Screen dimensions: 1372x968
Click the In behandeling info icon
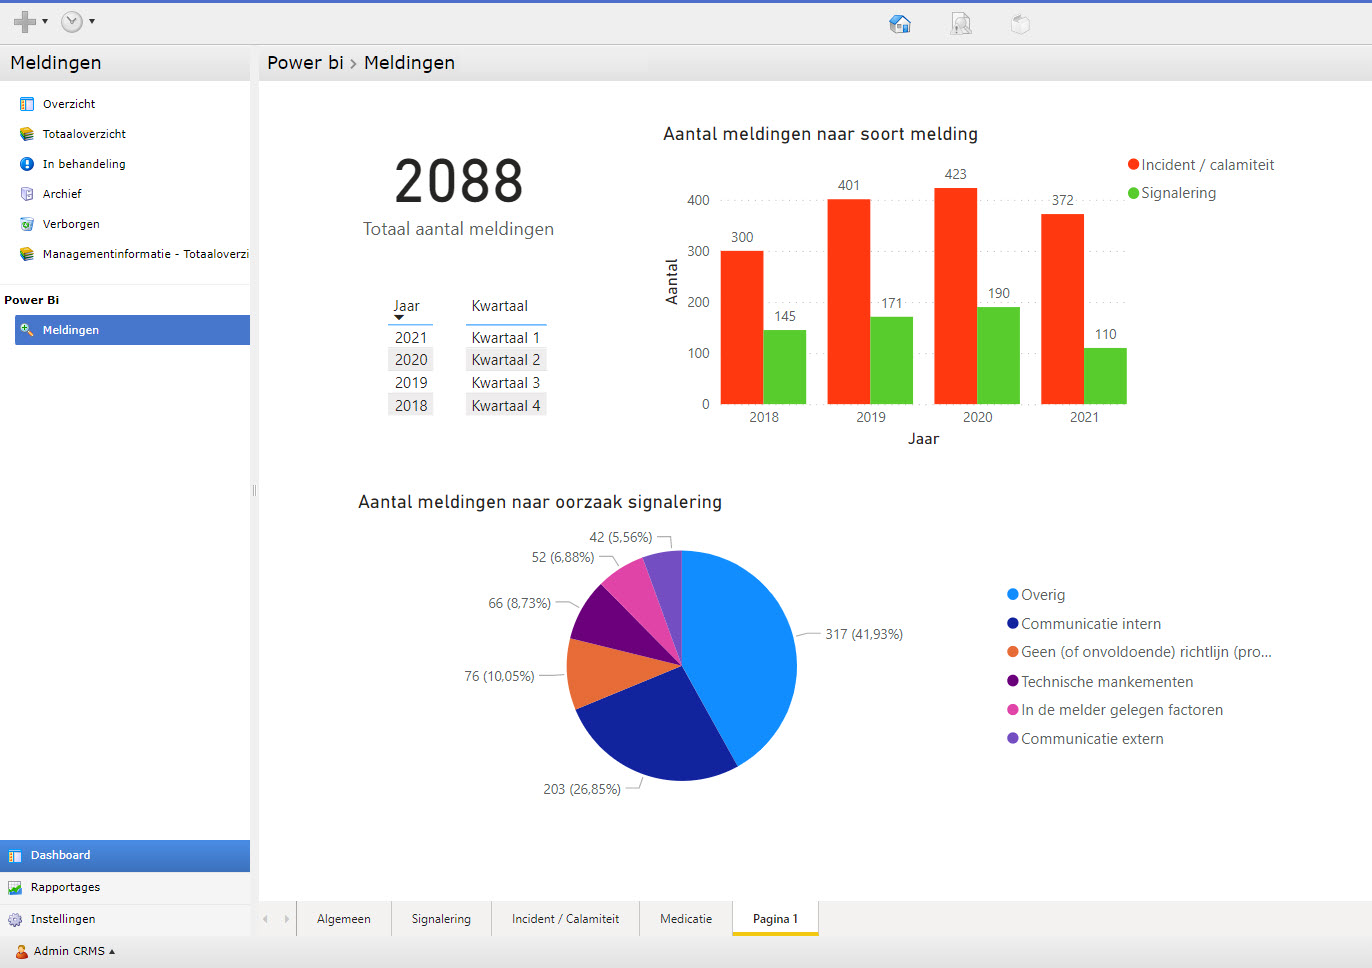click(x=27, y=164)
